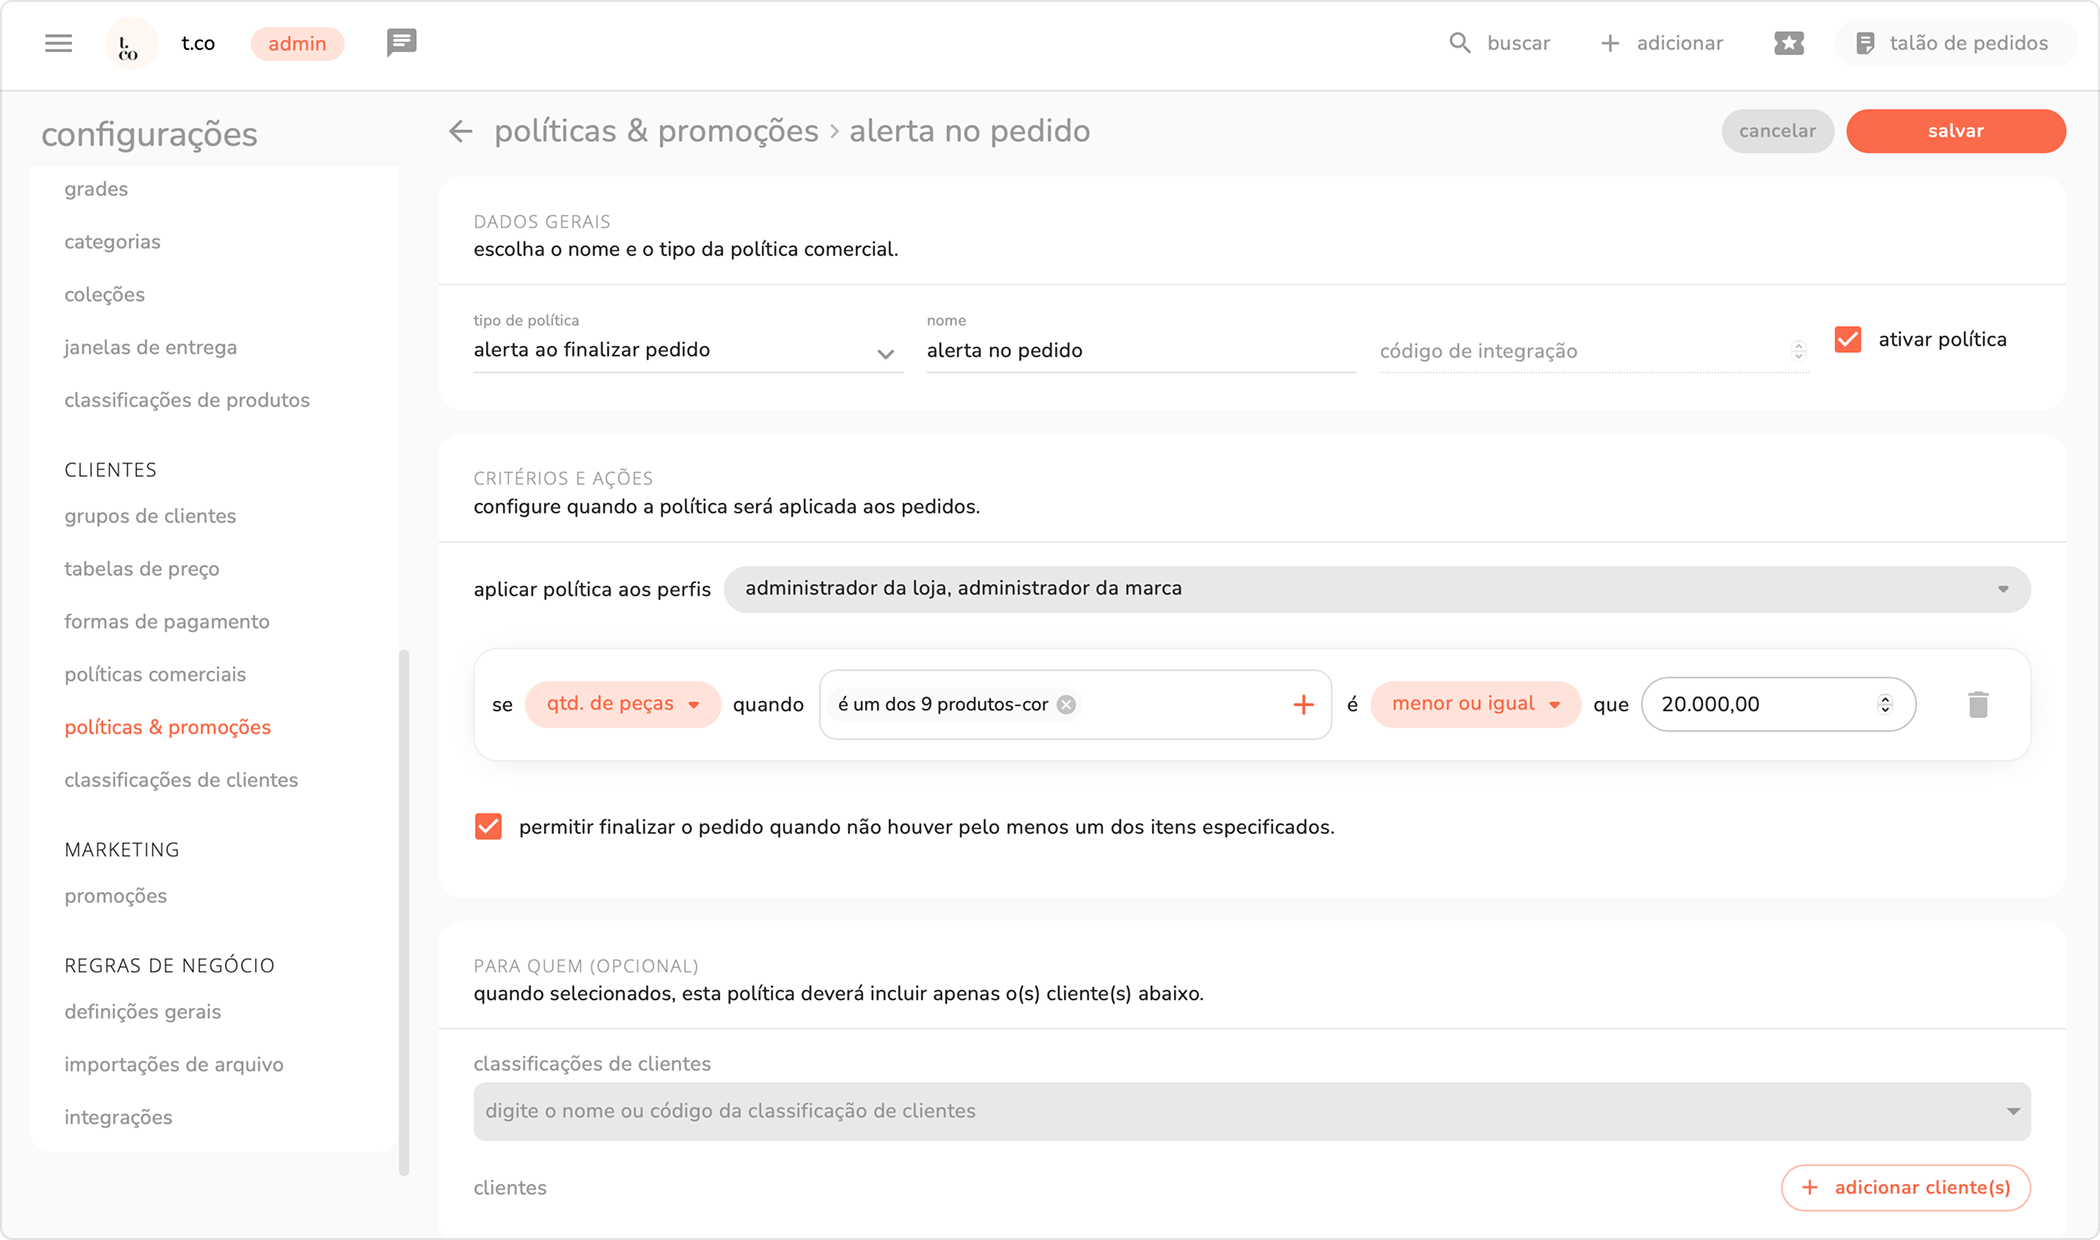
Task: Open the tipo de política dropdown
Action: tap(686, 351)
